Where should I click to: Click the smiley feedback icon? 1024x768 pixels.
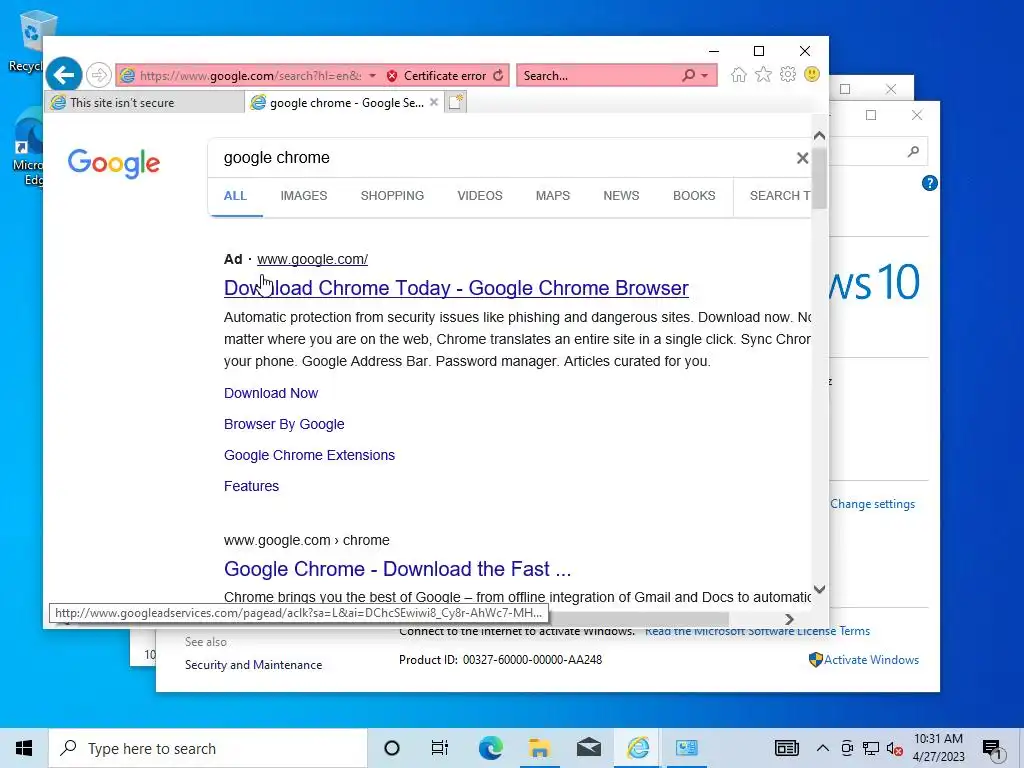coord(812,74)
